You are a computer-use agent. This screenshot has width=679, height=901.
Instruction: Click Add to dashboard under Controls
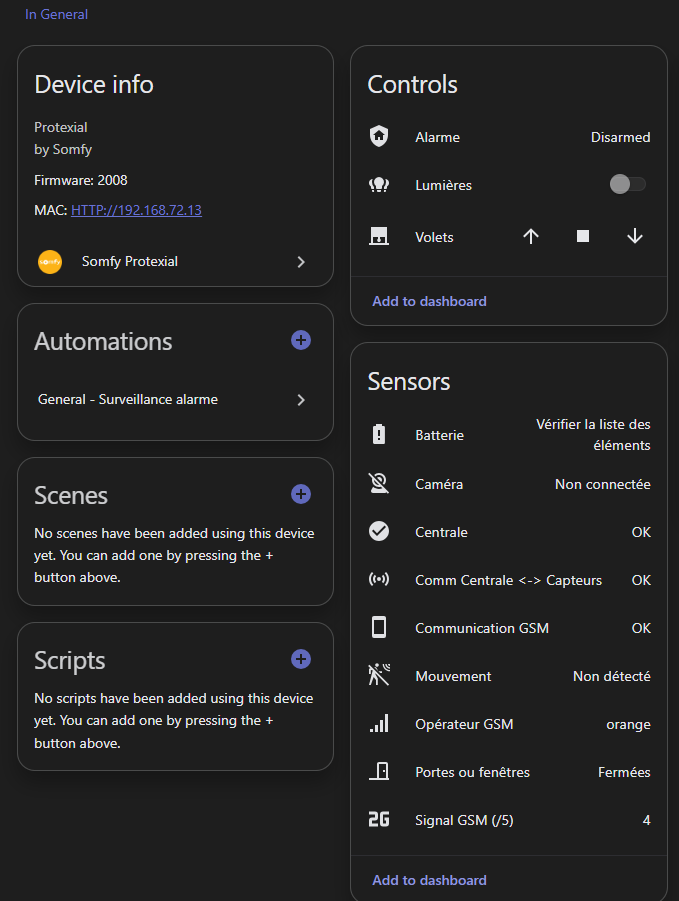(429, 301)
